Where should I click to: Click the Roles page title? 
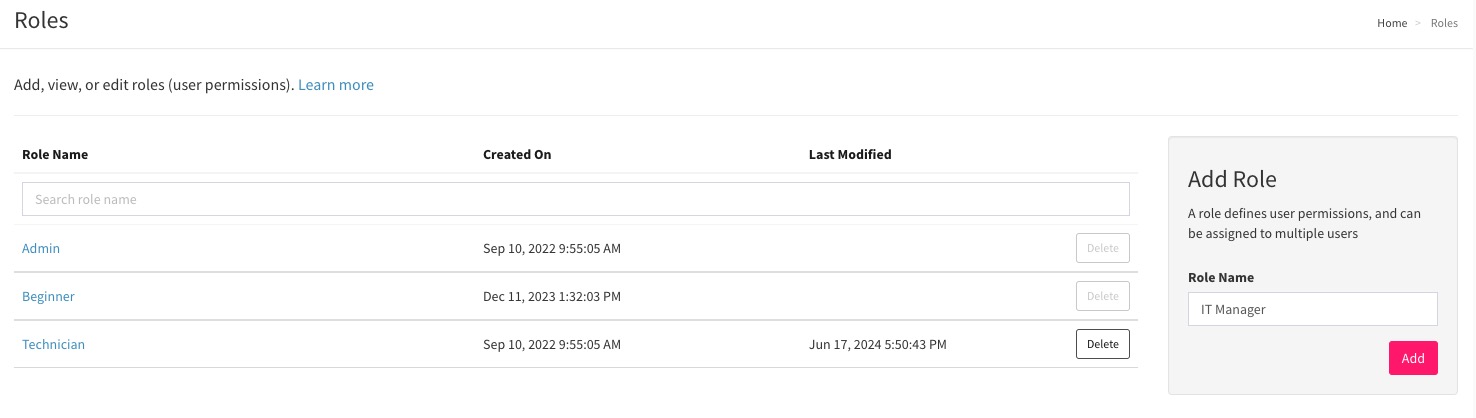[41, 20]
